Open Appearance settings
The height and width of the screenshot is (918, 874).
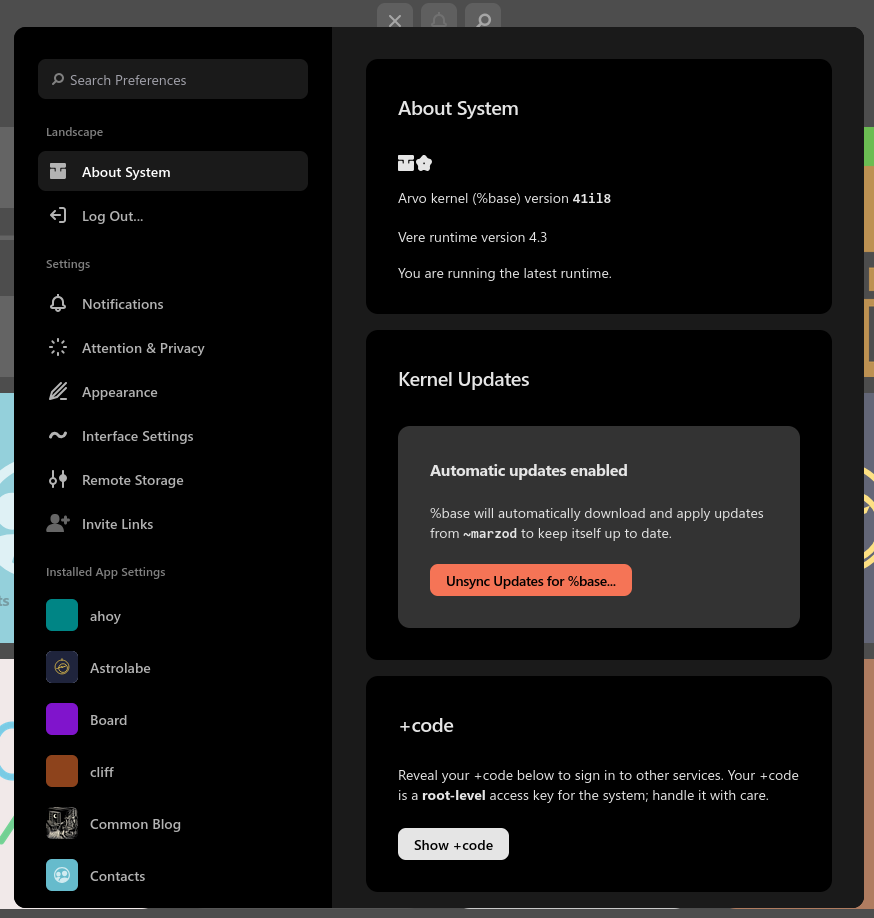(173, 391)
